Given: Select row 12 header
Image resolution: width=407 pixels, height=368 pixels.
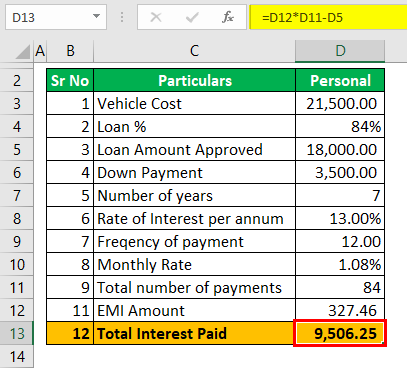Looking at the screenshot, I should 17,311.
